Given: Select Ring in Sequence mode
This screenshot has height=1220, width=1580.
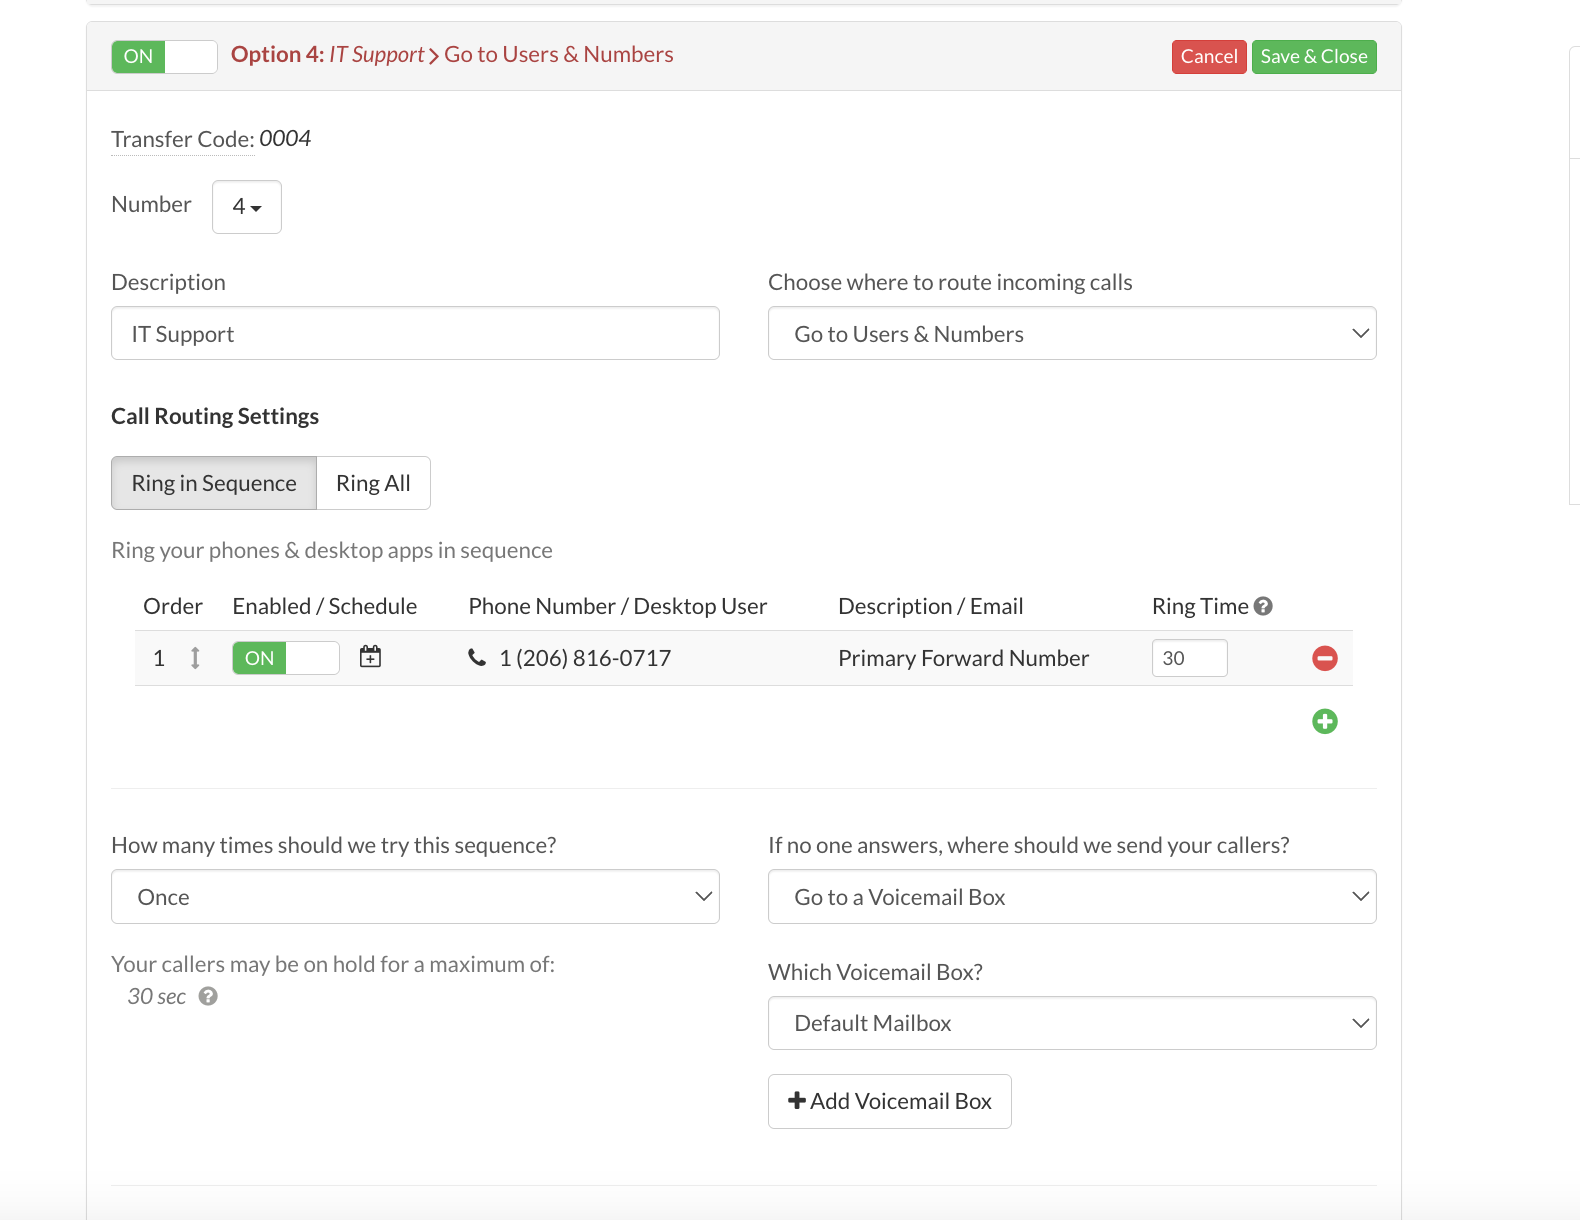Looking at the screenshot, I should coord(214,483).
